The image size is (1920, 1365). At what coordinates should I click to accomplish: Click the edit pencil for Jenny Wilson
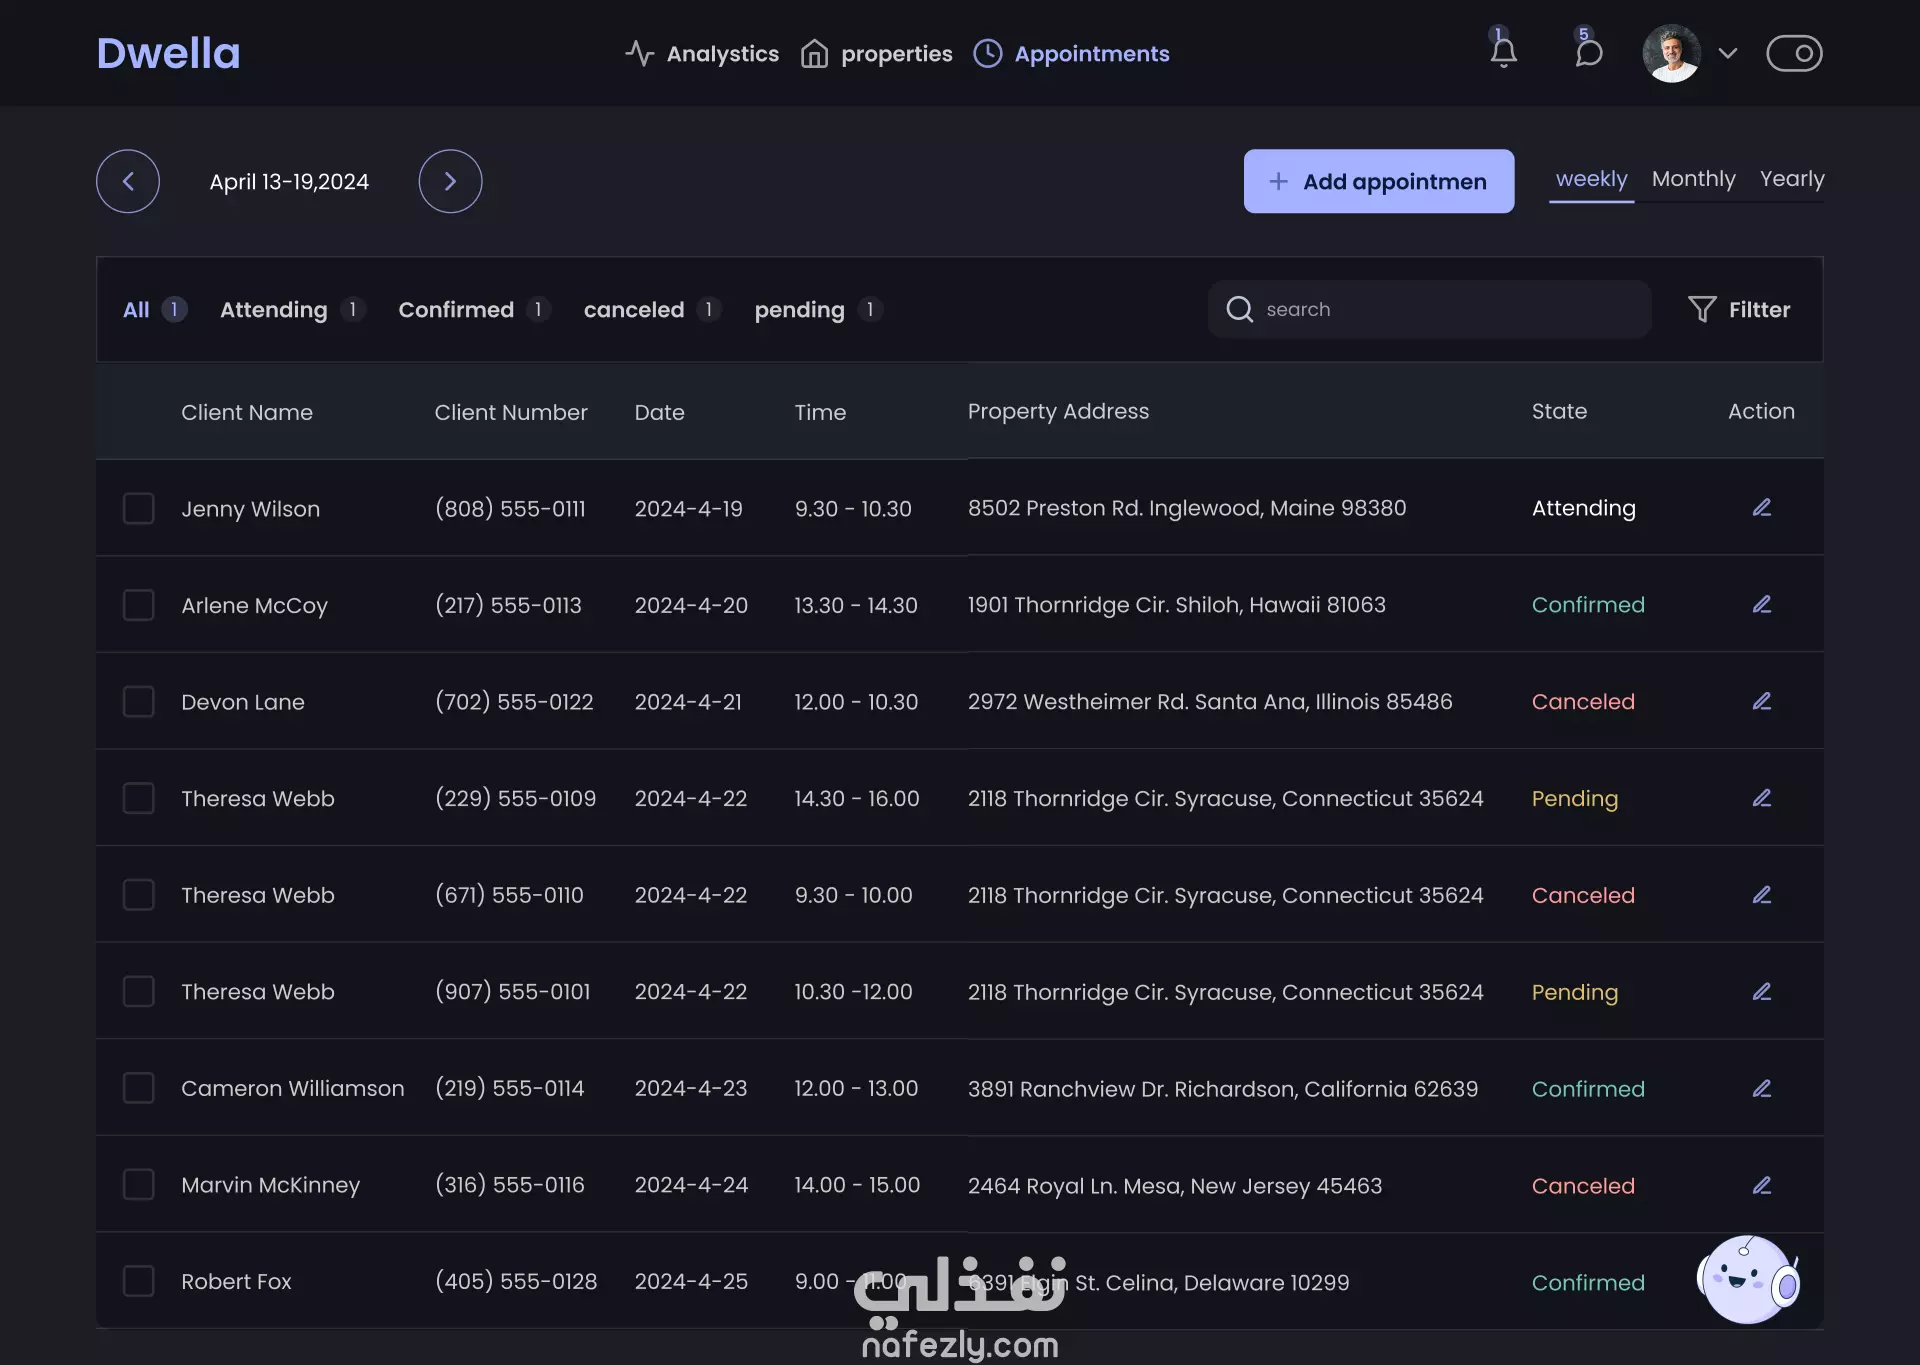click(x=1761, y=508)
